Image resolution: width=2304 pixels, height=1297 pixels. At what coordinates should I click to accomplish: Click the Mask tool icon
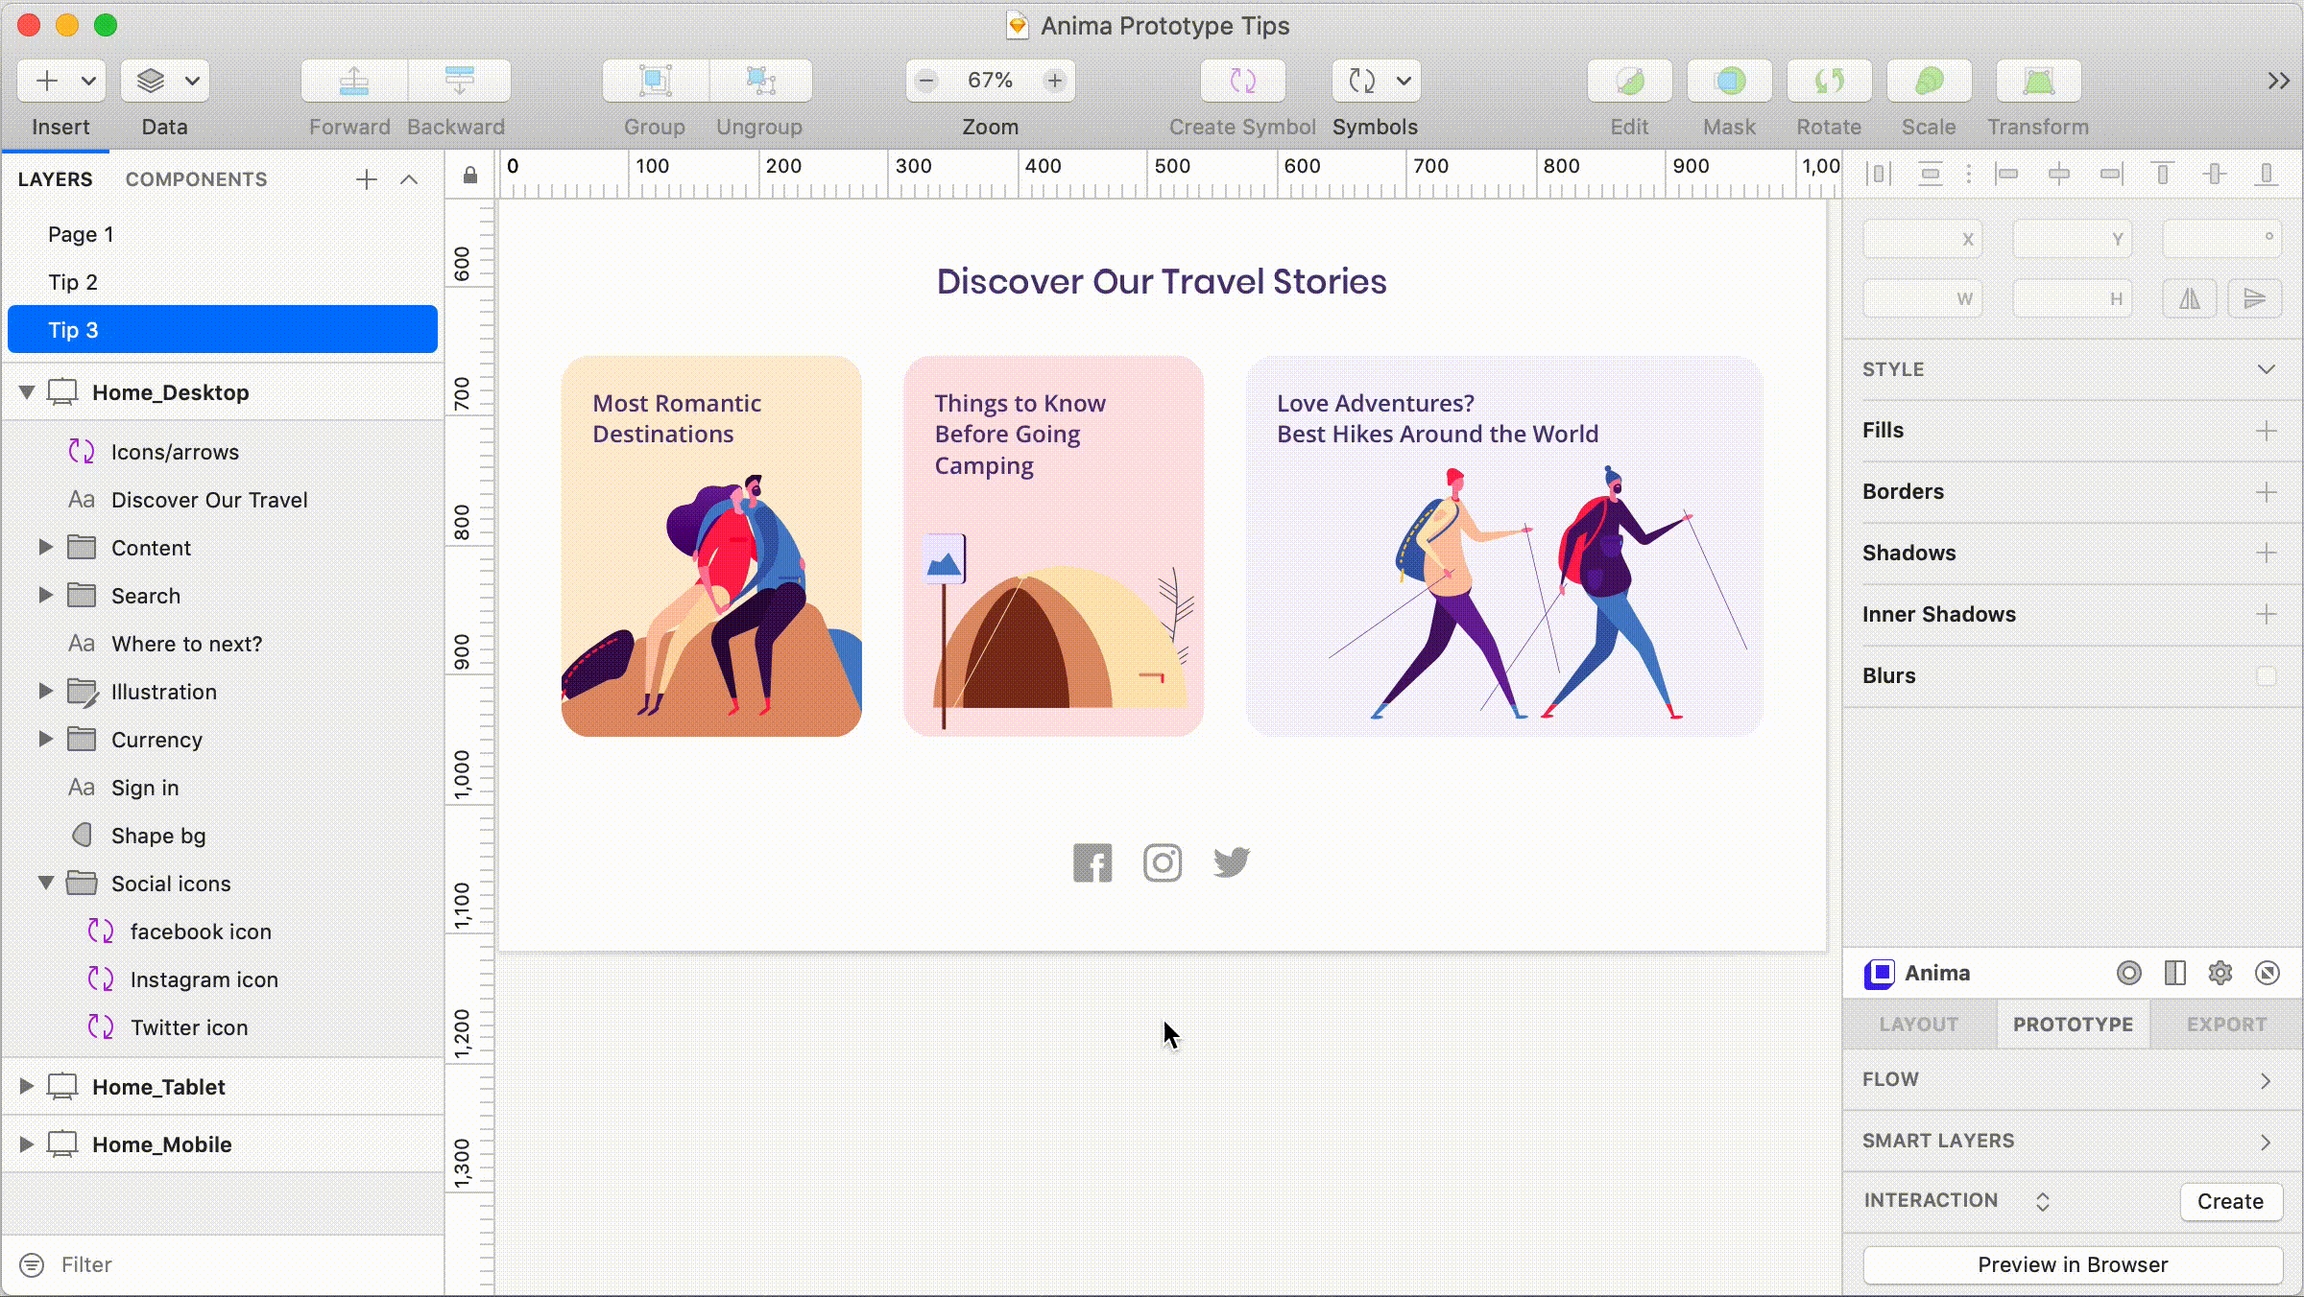(x=1729, y=81)
